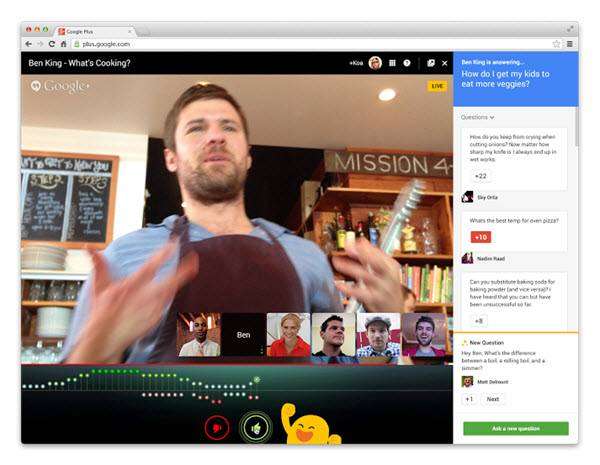The height and width of the screenshot is (465, 600).
Task: Open the Chrome menu icon
Action: [570, 44]
